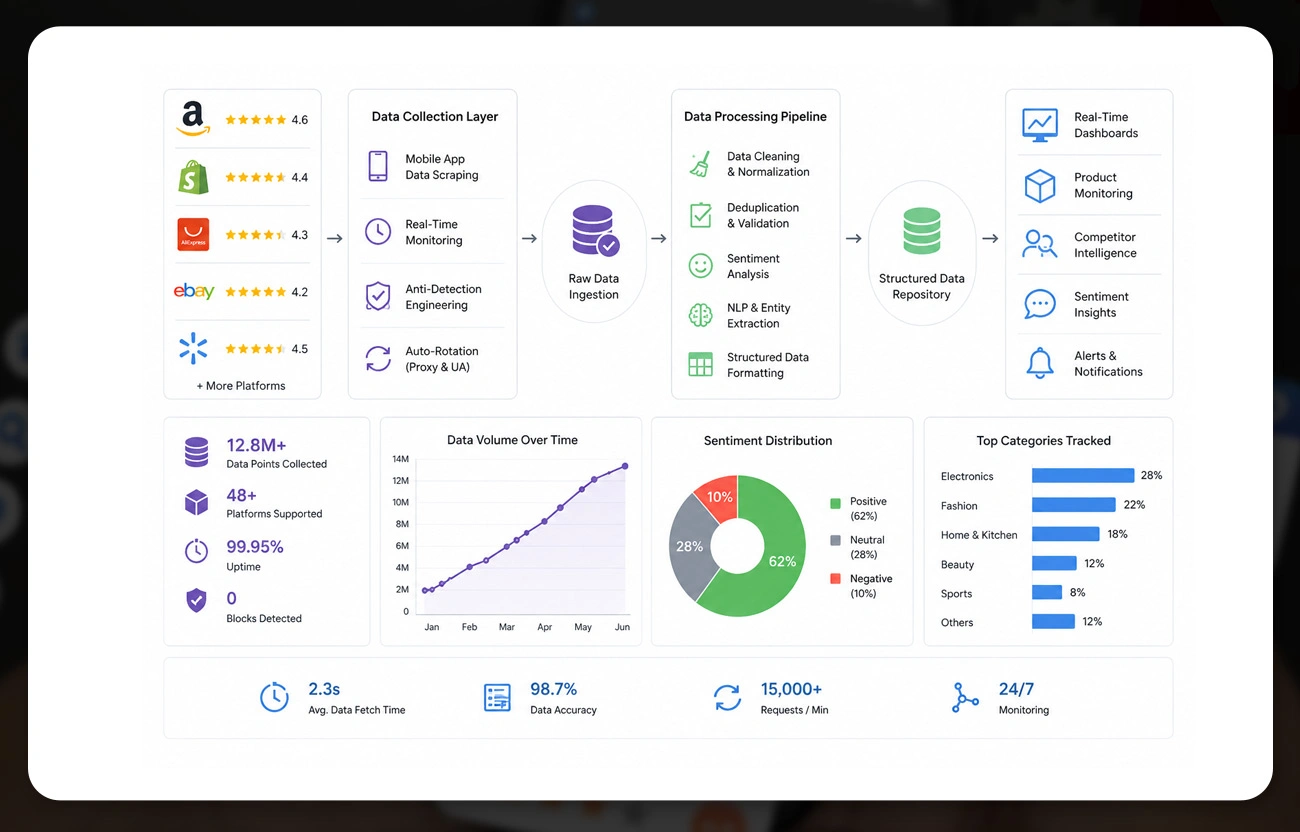Click the "12.8M+" value
The image size is (1300, 832).
pyautogui.click(x=256, y=445)
